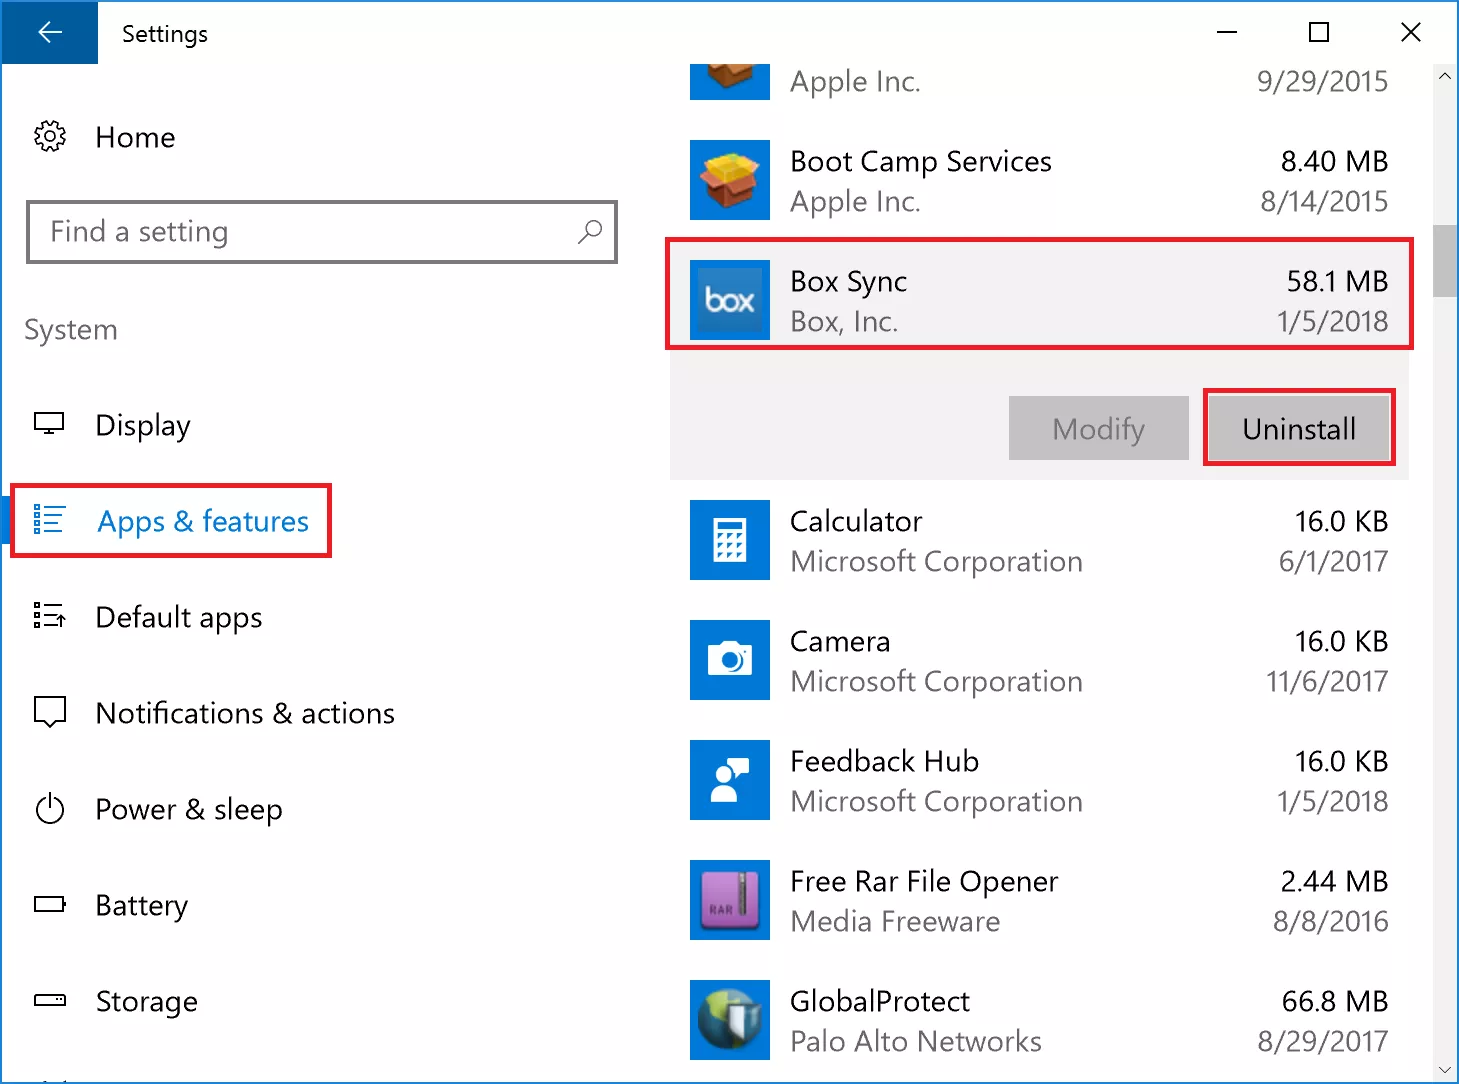The width and height of the screenshot is (1459, 1084).
Task: Focus the Find a setting search box
Action: 322,232
